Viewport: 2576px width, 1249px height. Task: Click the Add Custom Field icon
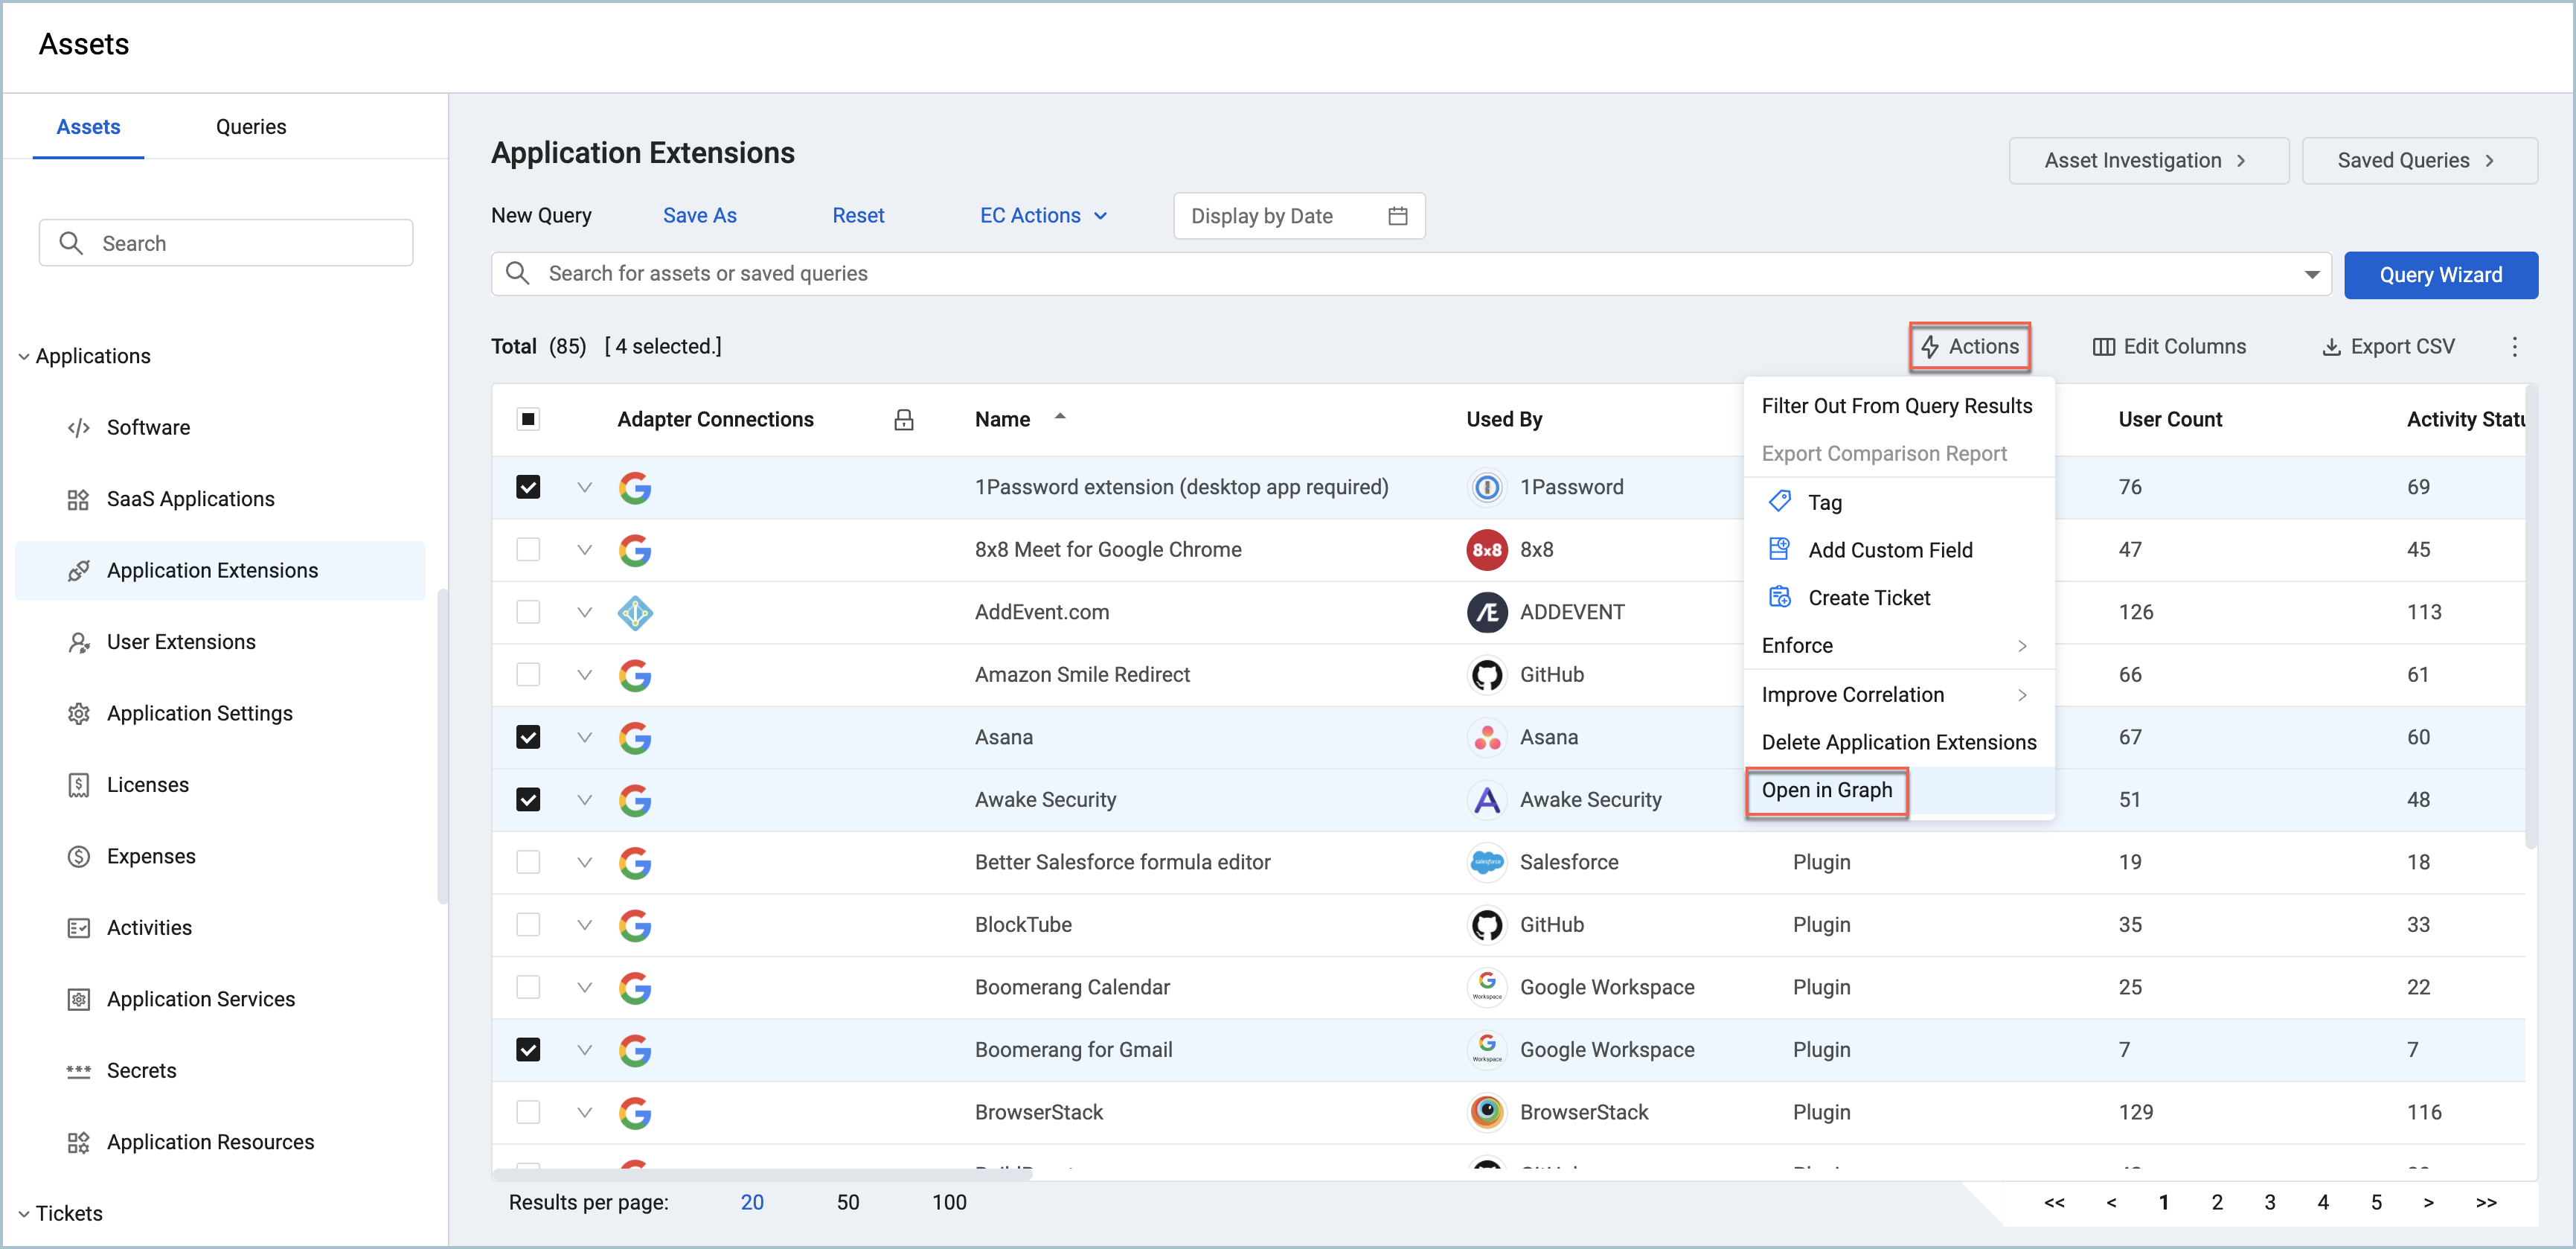pyautogui.click(x=1779, y=549)
